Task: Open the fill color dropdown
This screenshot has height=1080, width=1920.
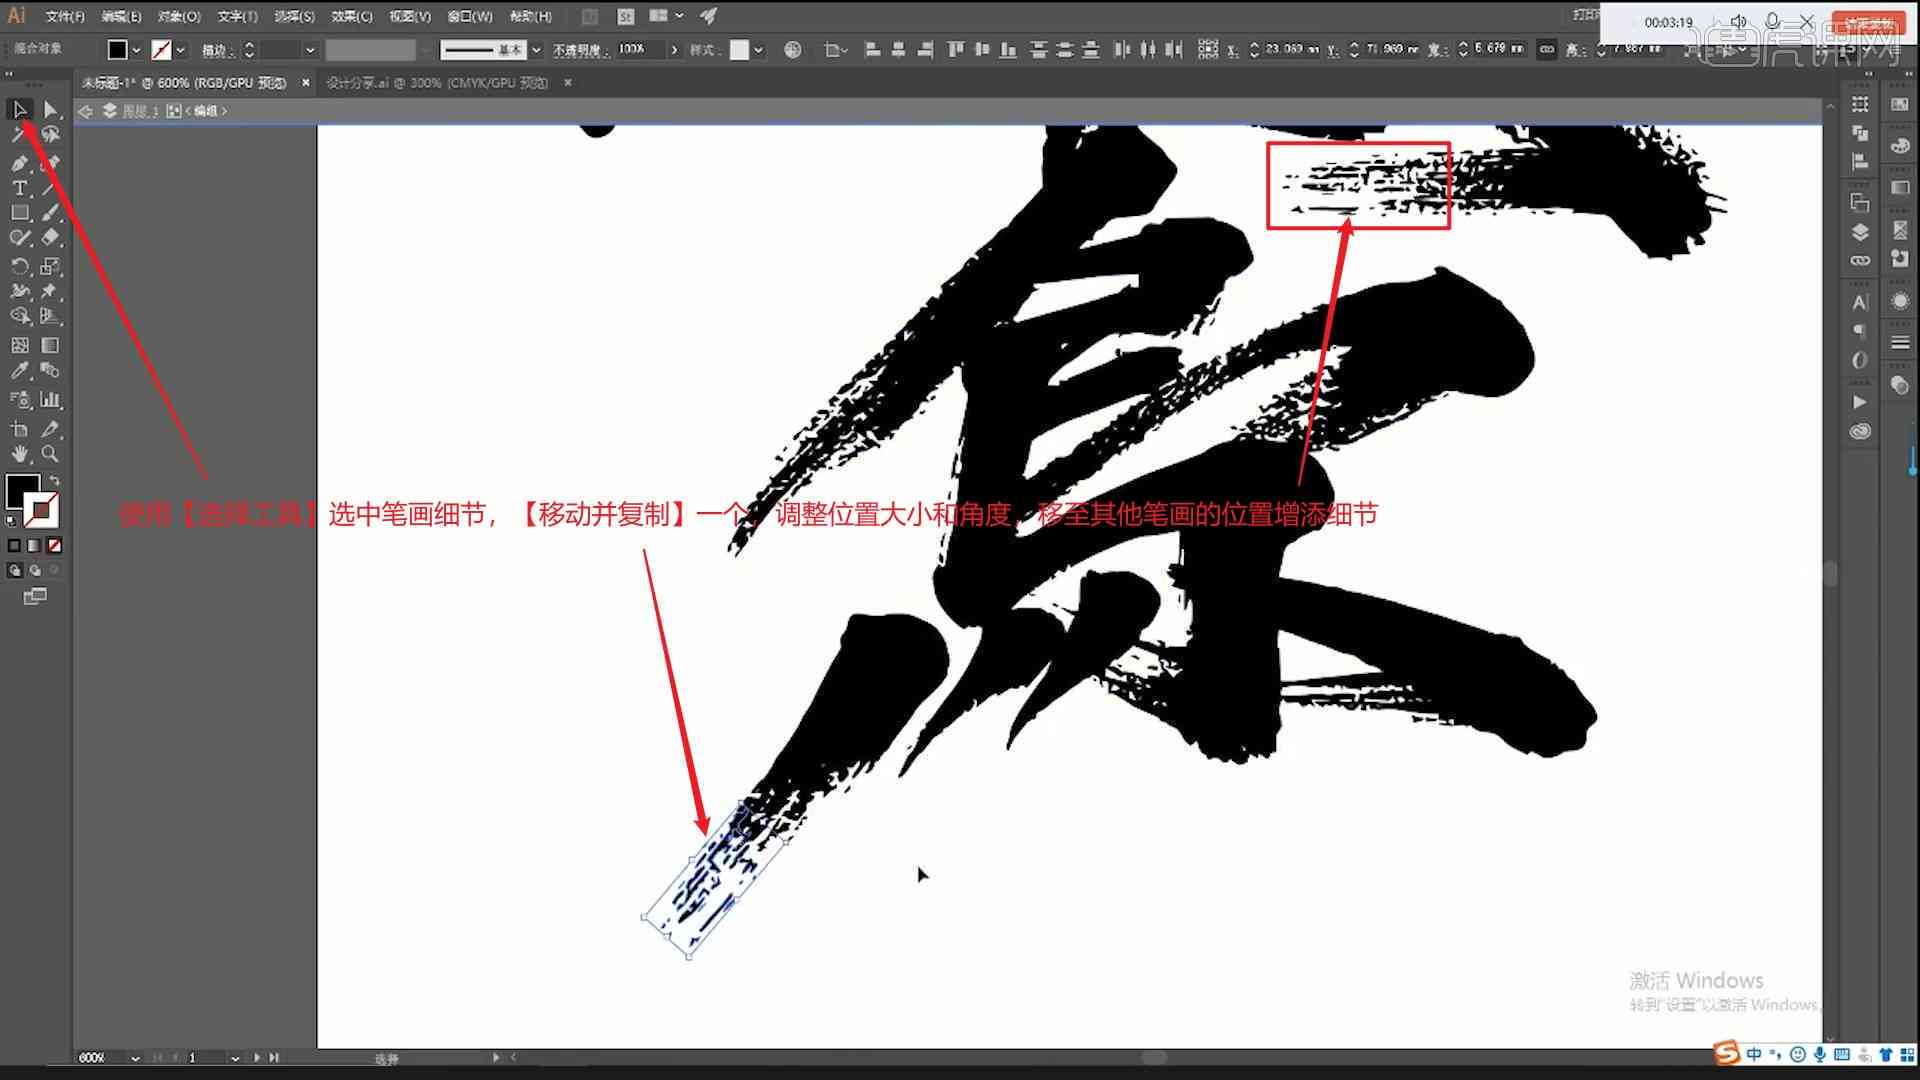Action: (x=137, y=49)
